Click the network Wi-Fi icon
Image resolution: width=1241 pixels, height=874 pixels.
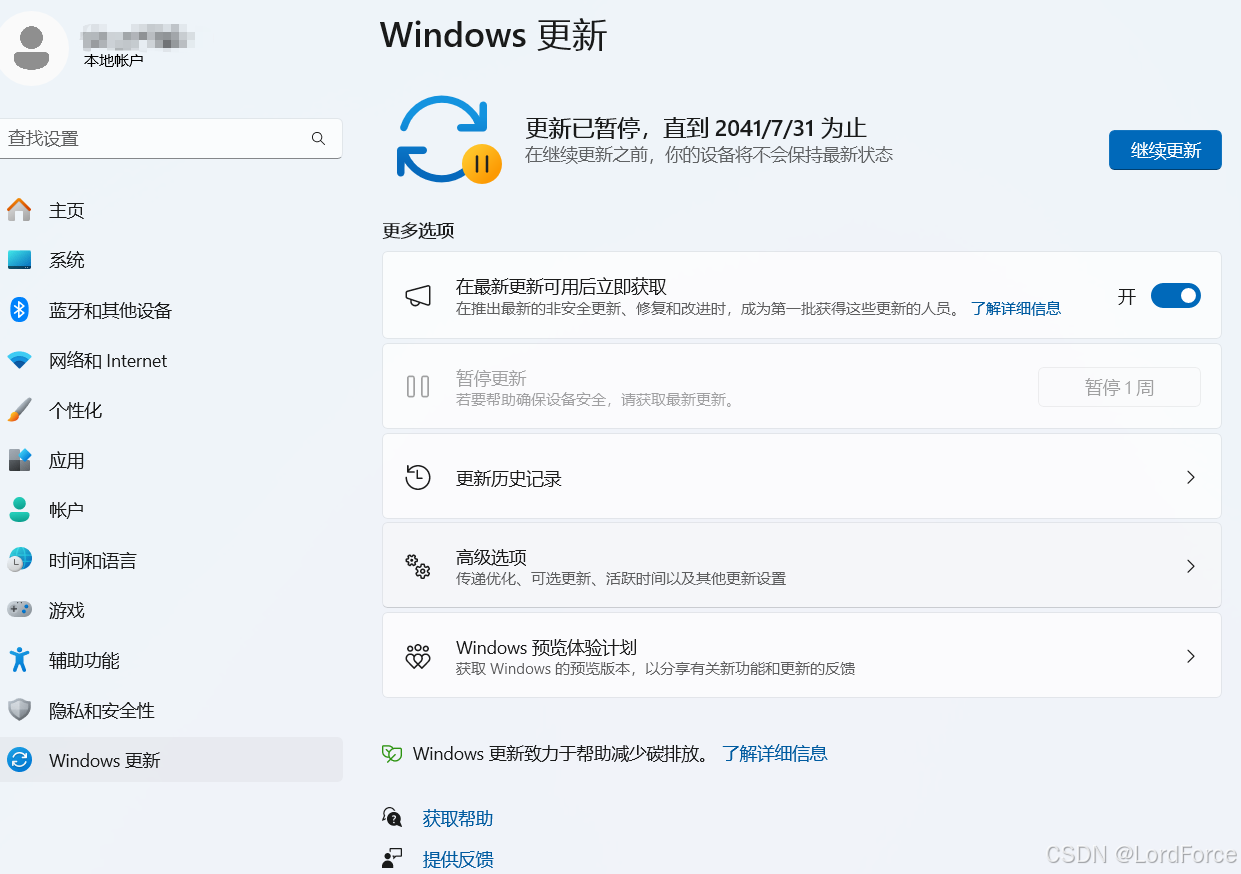click(x=19, y=360)
